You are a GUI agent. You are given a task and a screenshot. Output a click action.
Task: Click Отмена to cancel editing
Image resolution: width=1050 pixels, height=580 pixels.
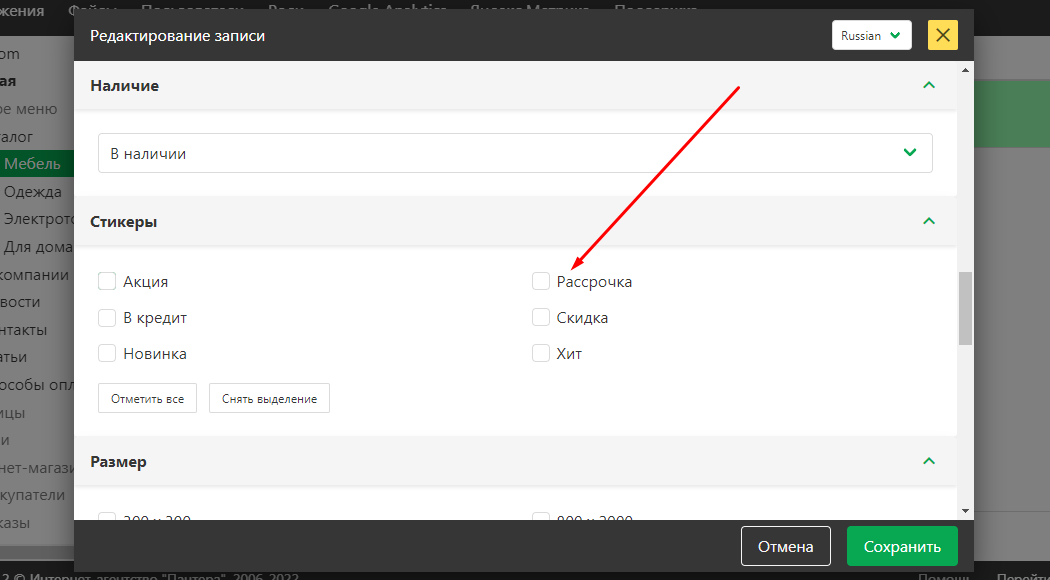(785, 547)
